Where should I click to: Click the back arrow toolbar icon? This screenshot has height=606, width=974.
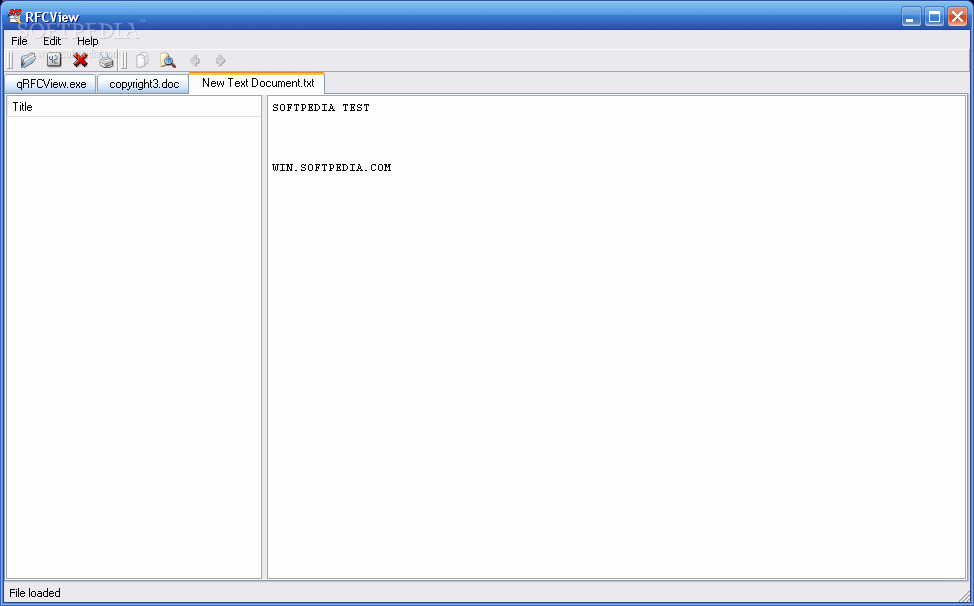pyautogui.click(x=195, y=60)
